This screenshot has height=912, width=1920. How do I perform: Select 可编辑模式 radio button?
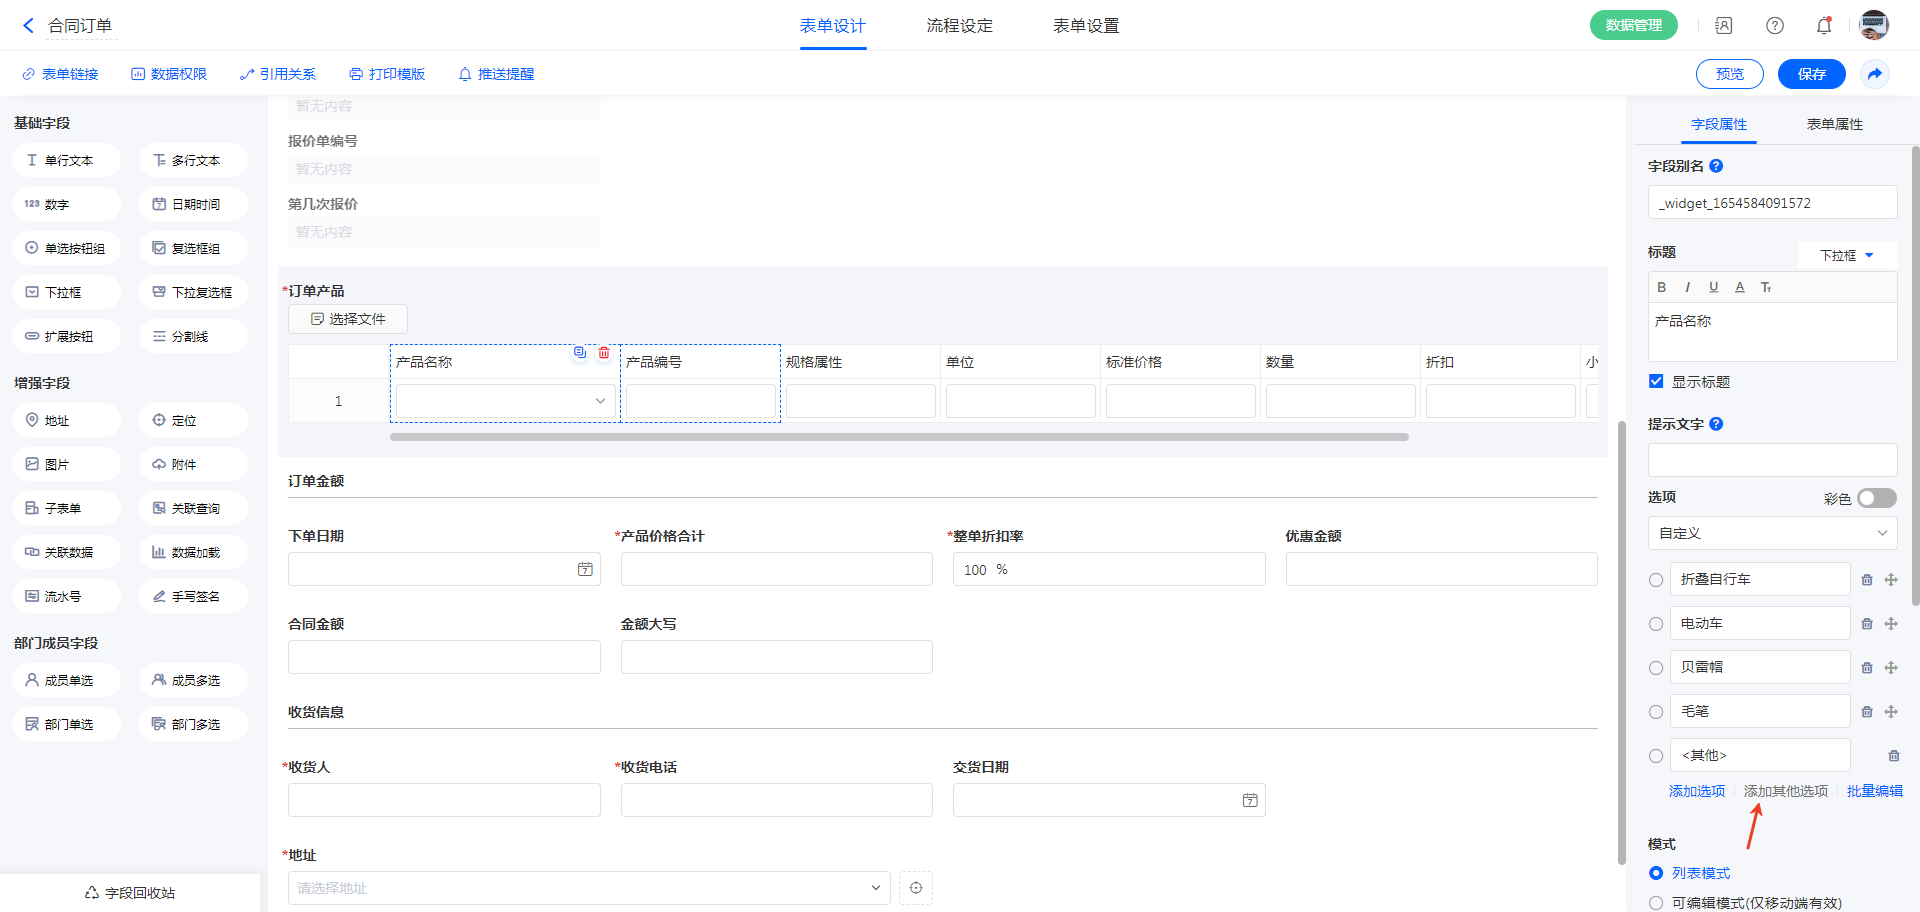click(1657, 903)
